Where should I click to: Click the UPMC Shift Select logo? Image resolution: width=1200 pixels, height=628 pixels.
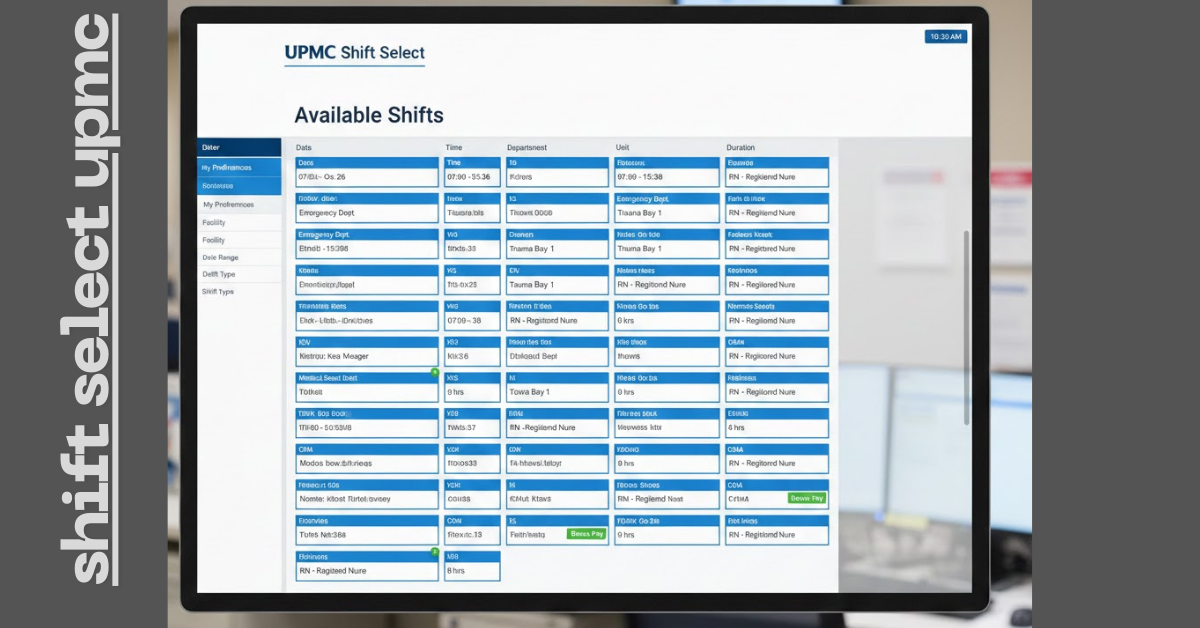[x=355, y=50]
